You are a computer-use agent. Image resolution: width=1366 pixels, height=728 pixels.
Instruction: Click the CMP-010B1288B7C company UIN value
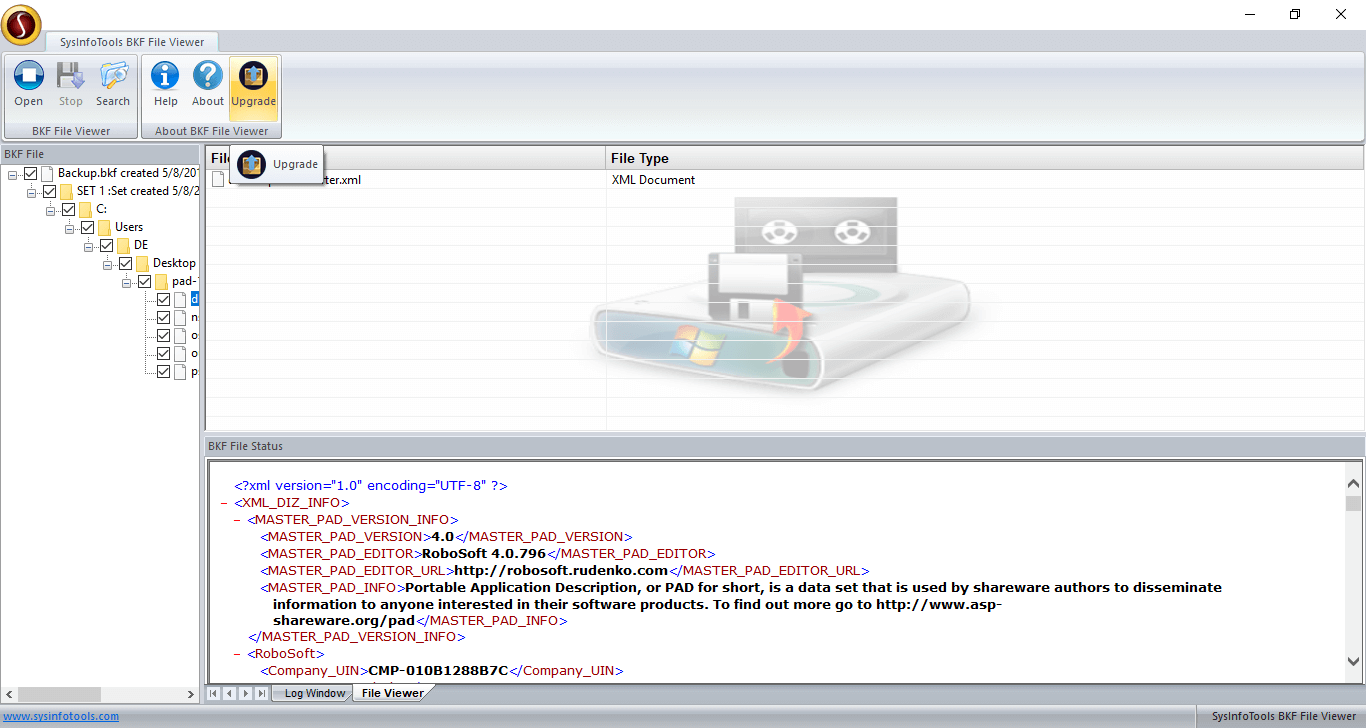(x=439, y=671)
